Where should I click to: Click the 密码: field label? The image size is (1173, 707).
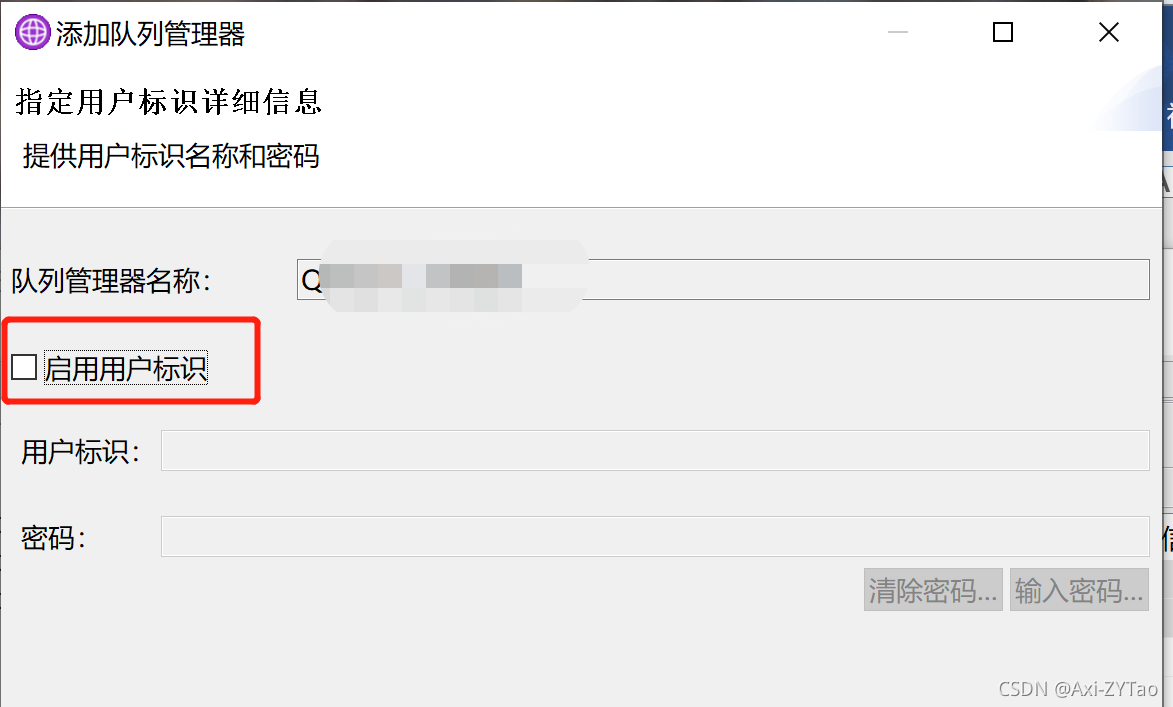click(54, 538)
